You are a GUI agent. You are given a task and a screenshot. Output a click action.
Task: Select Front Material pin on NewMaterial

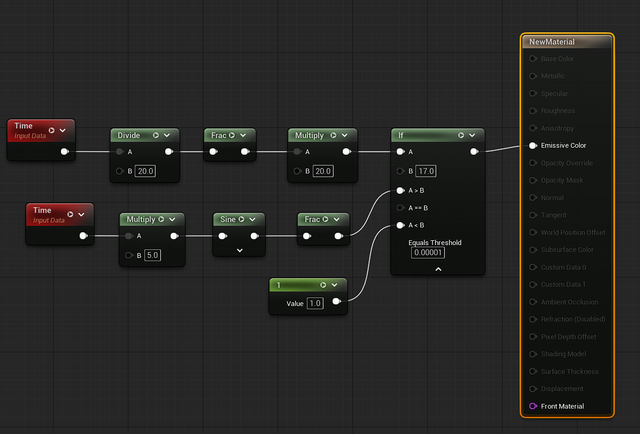(533, 406)
